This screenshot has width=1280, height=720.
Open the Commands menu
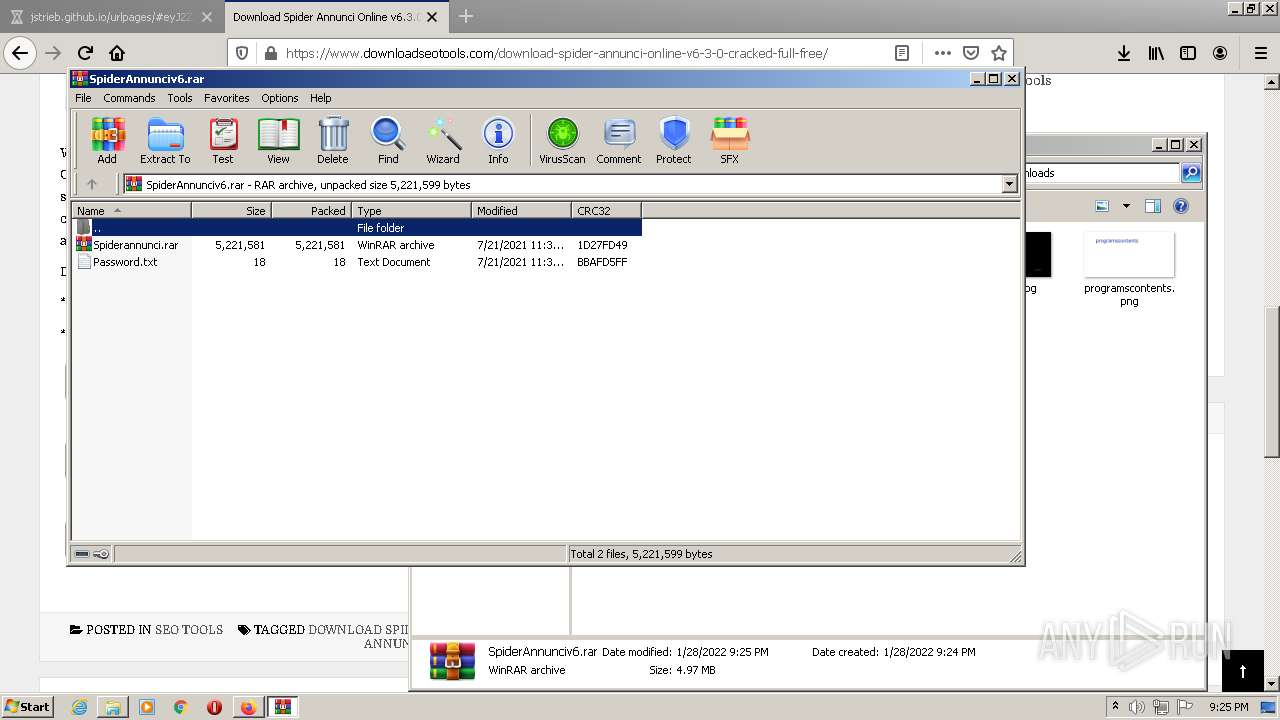[x=129, y=98]
